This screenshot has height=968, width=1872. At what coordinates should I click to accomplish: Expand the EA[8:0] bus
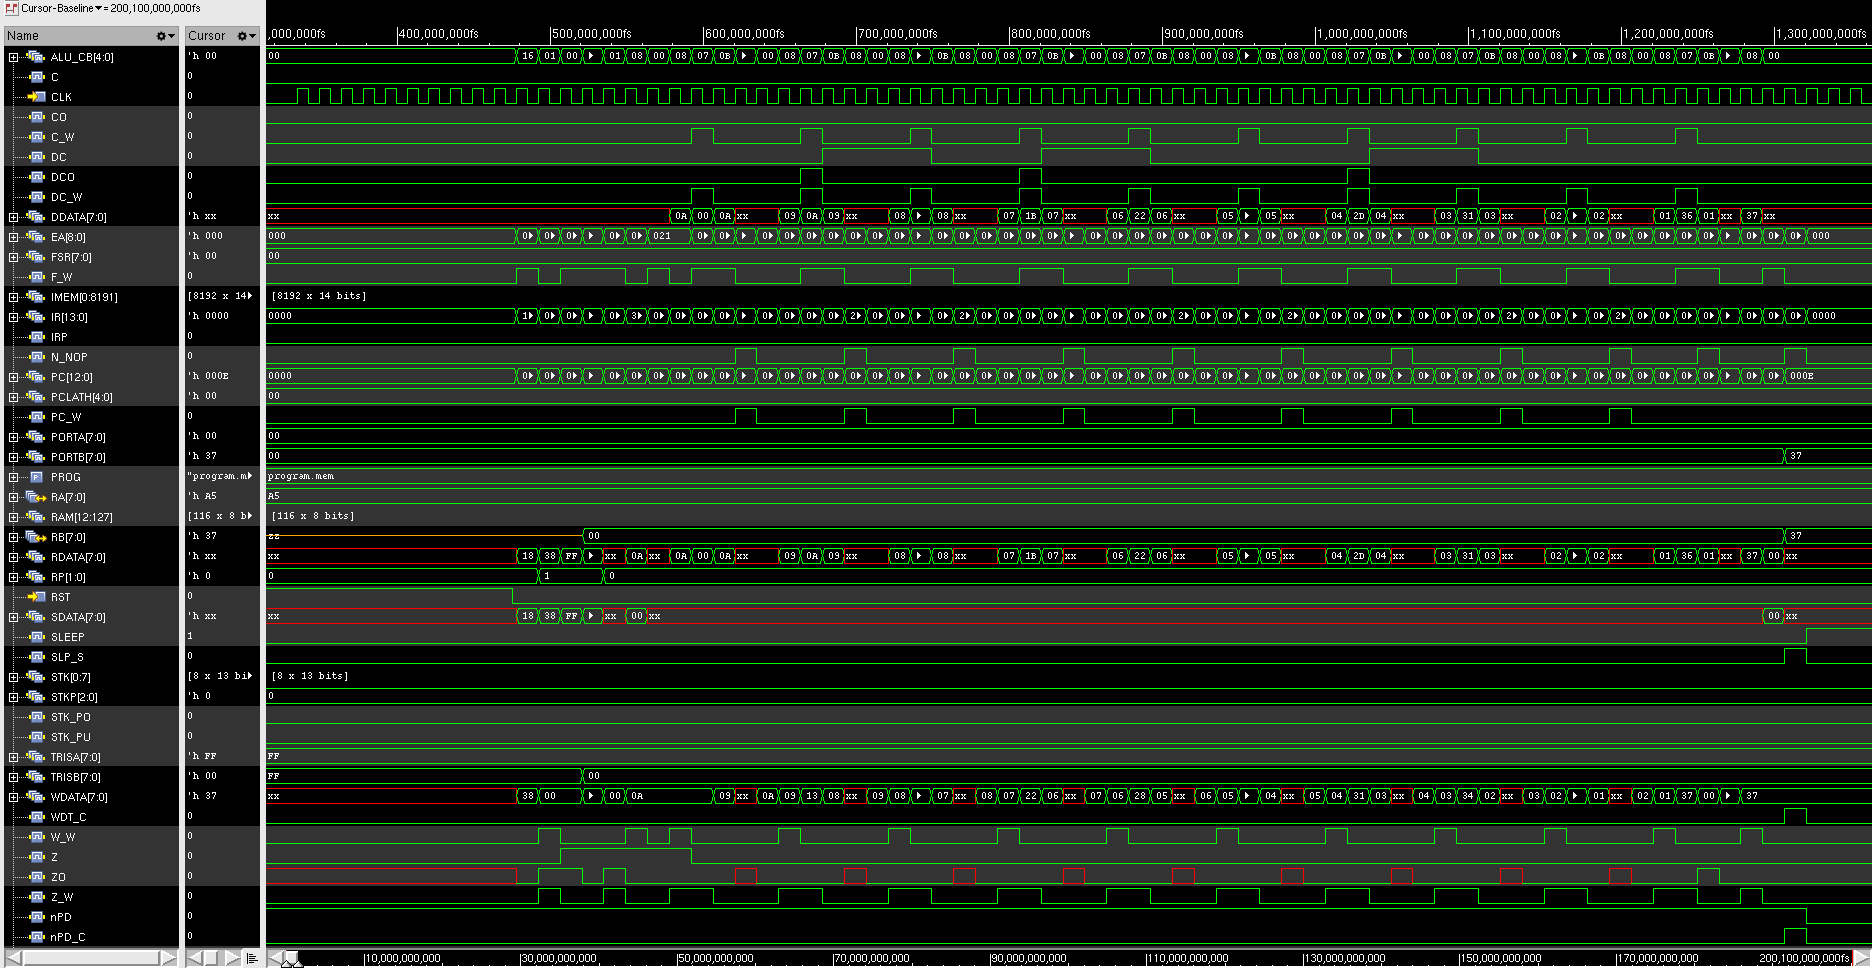(13, 237)
